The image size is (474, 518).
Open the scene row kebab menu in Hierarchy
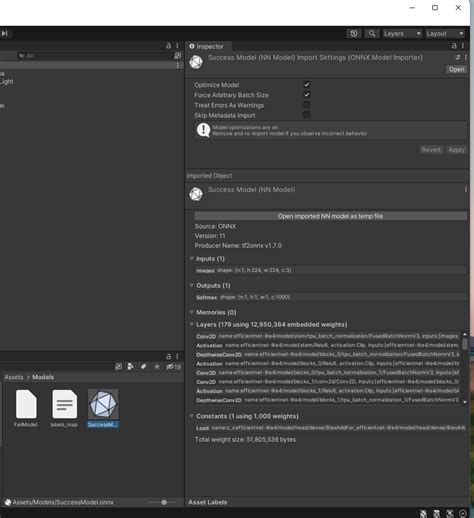coord(178,66)
